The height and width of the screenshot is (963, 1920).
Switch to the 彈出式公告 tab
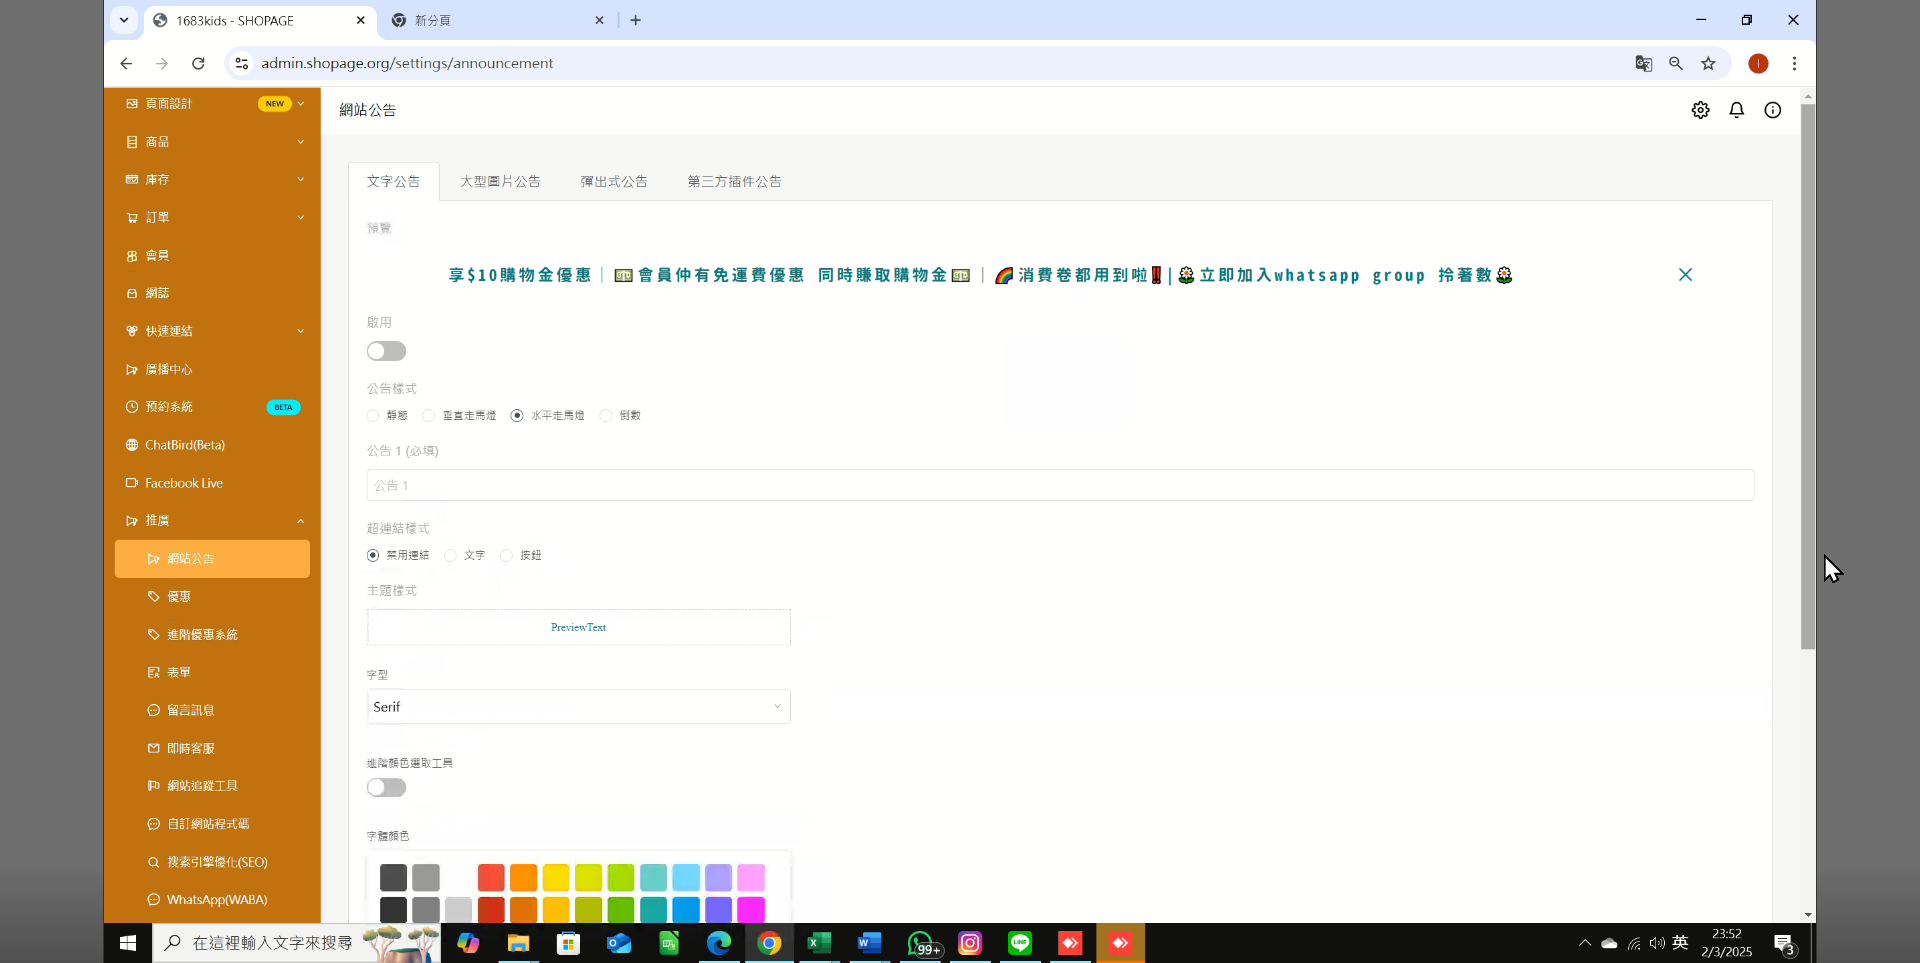tap(614, 181)
